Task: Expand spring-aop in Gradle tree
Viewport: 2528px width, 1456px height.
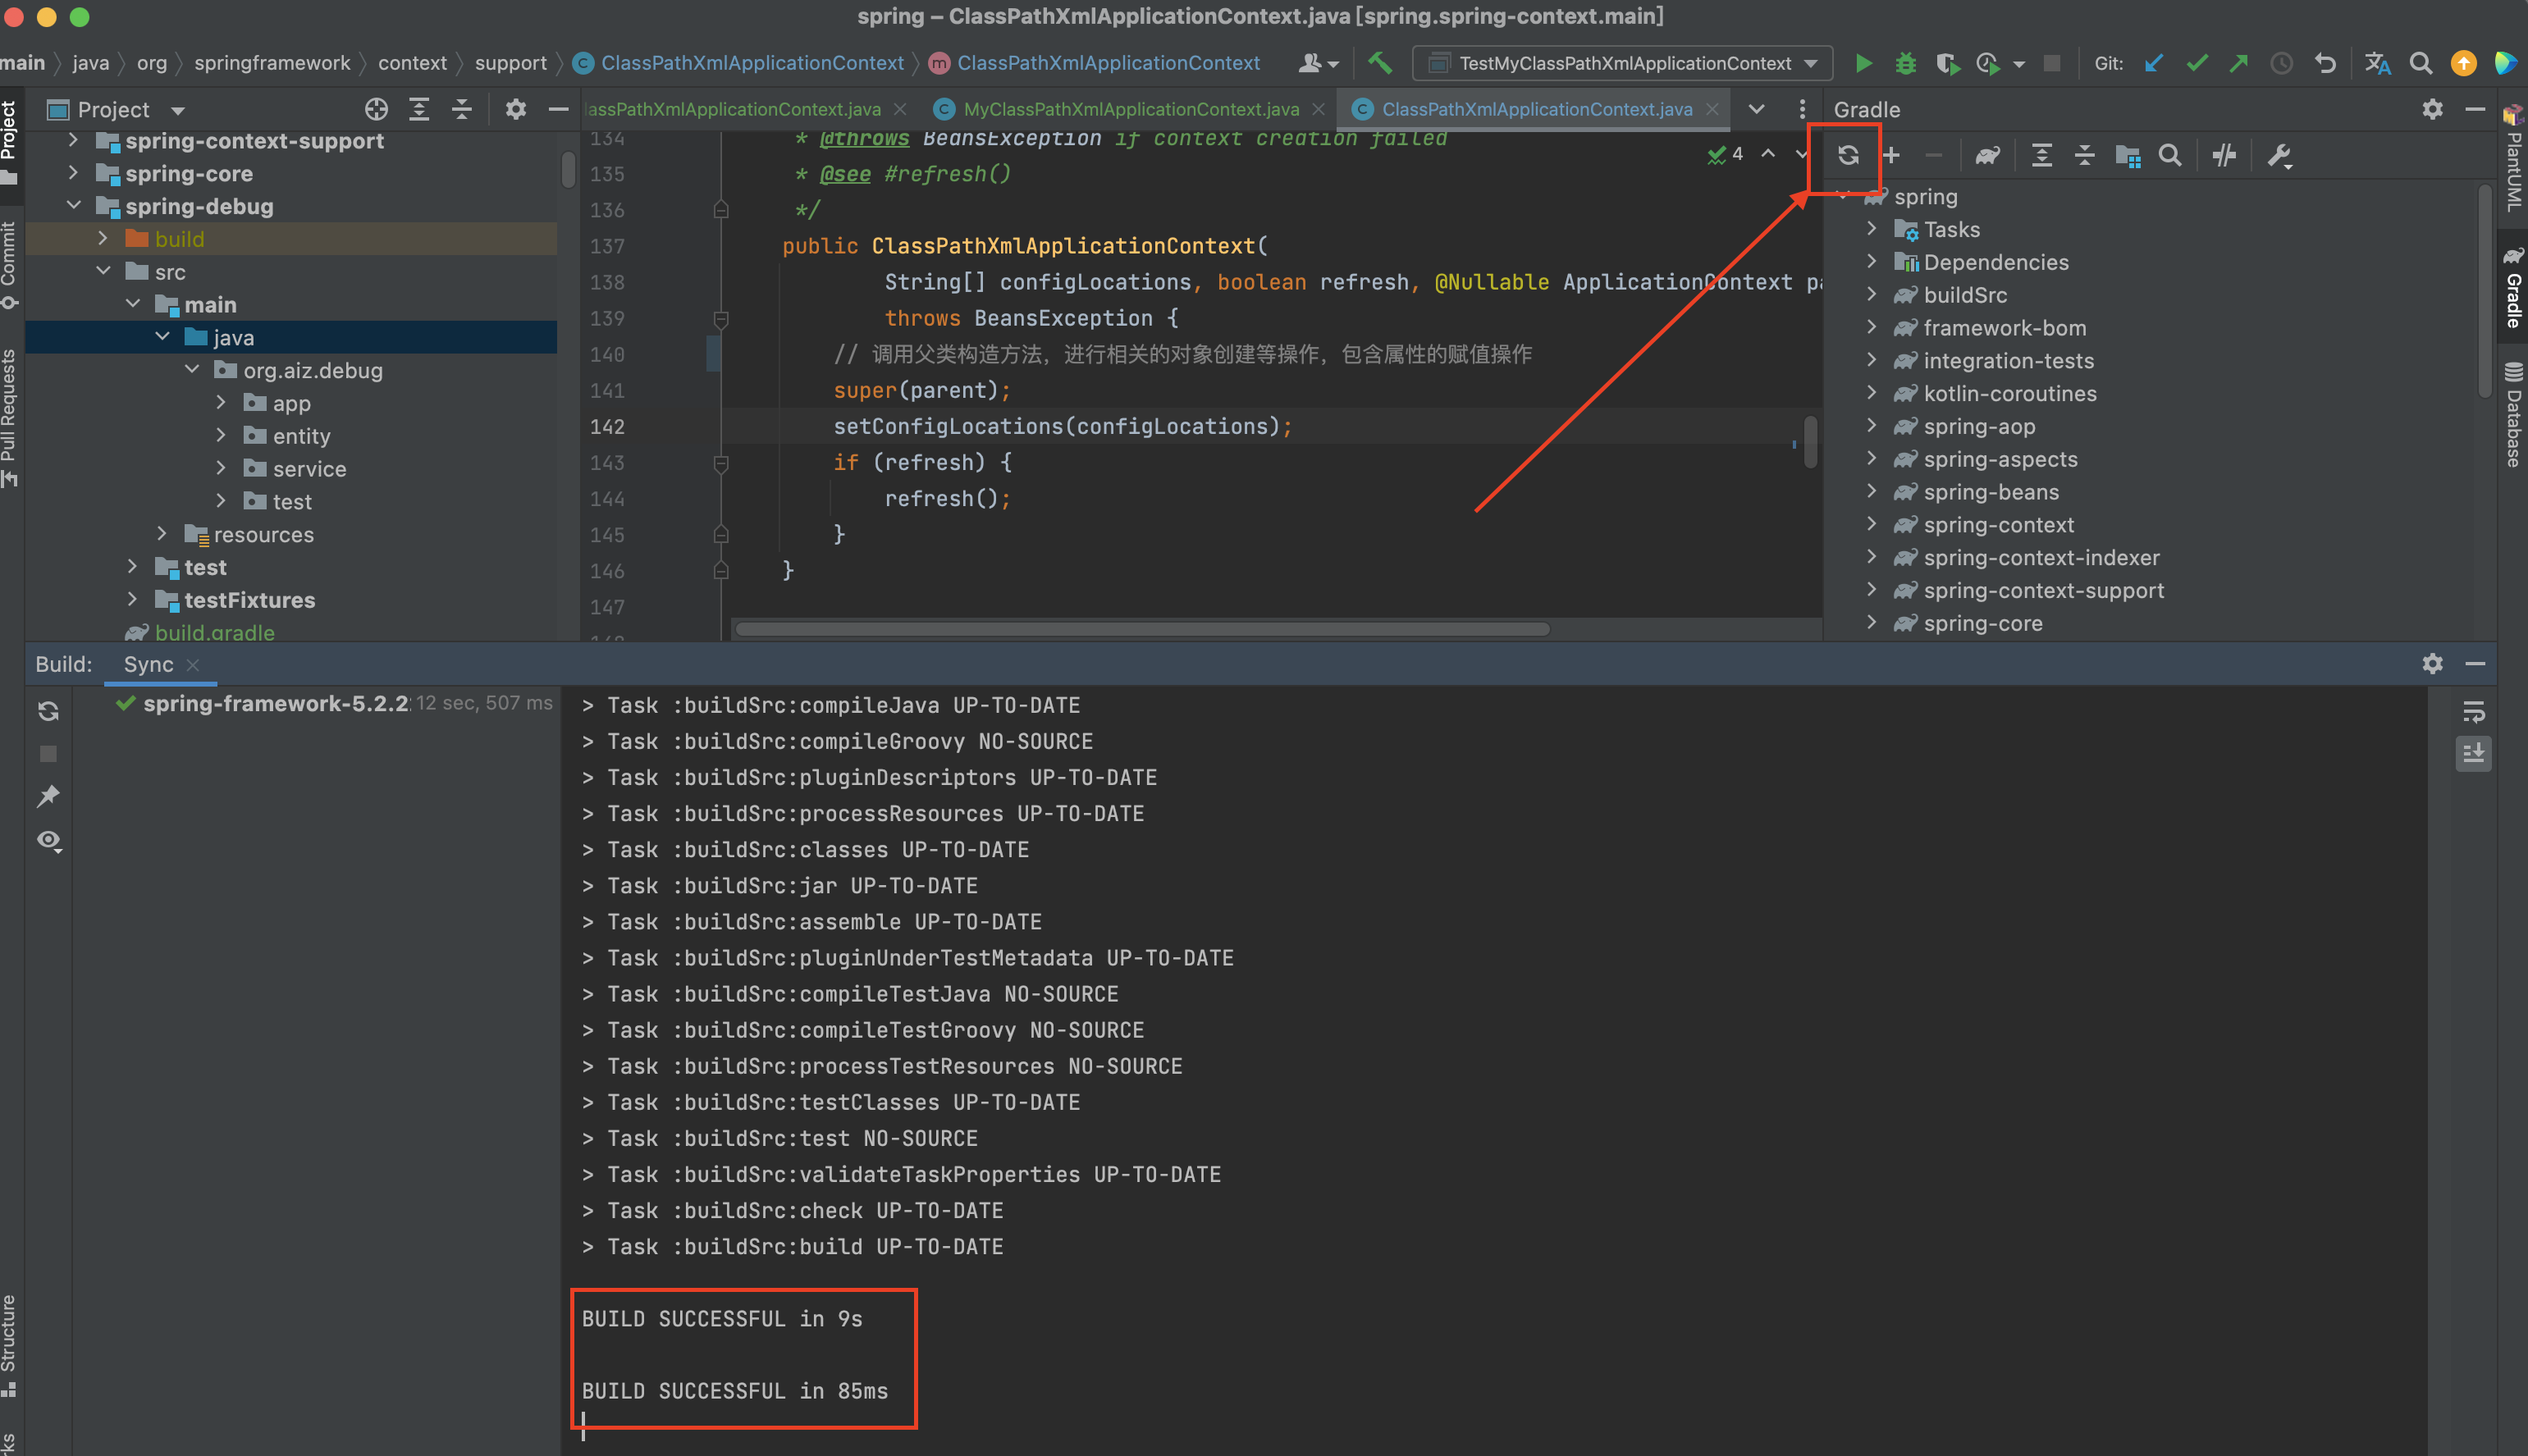Action: [x=1871, y=426]
